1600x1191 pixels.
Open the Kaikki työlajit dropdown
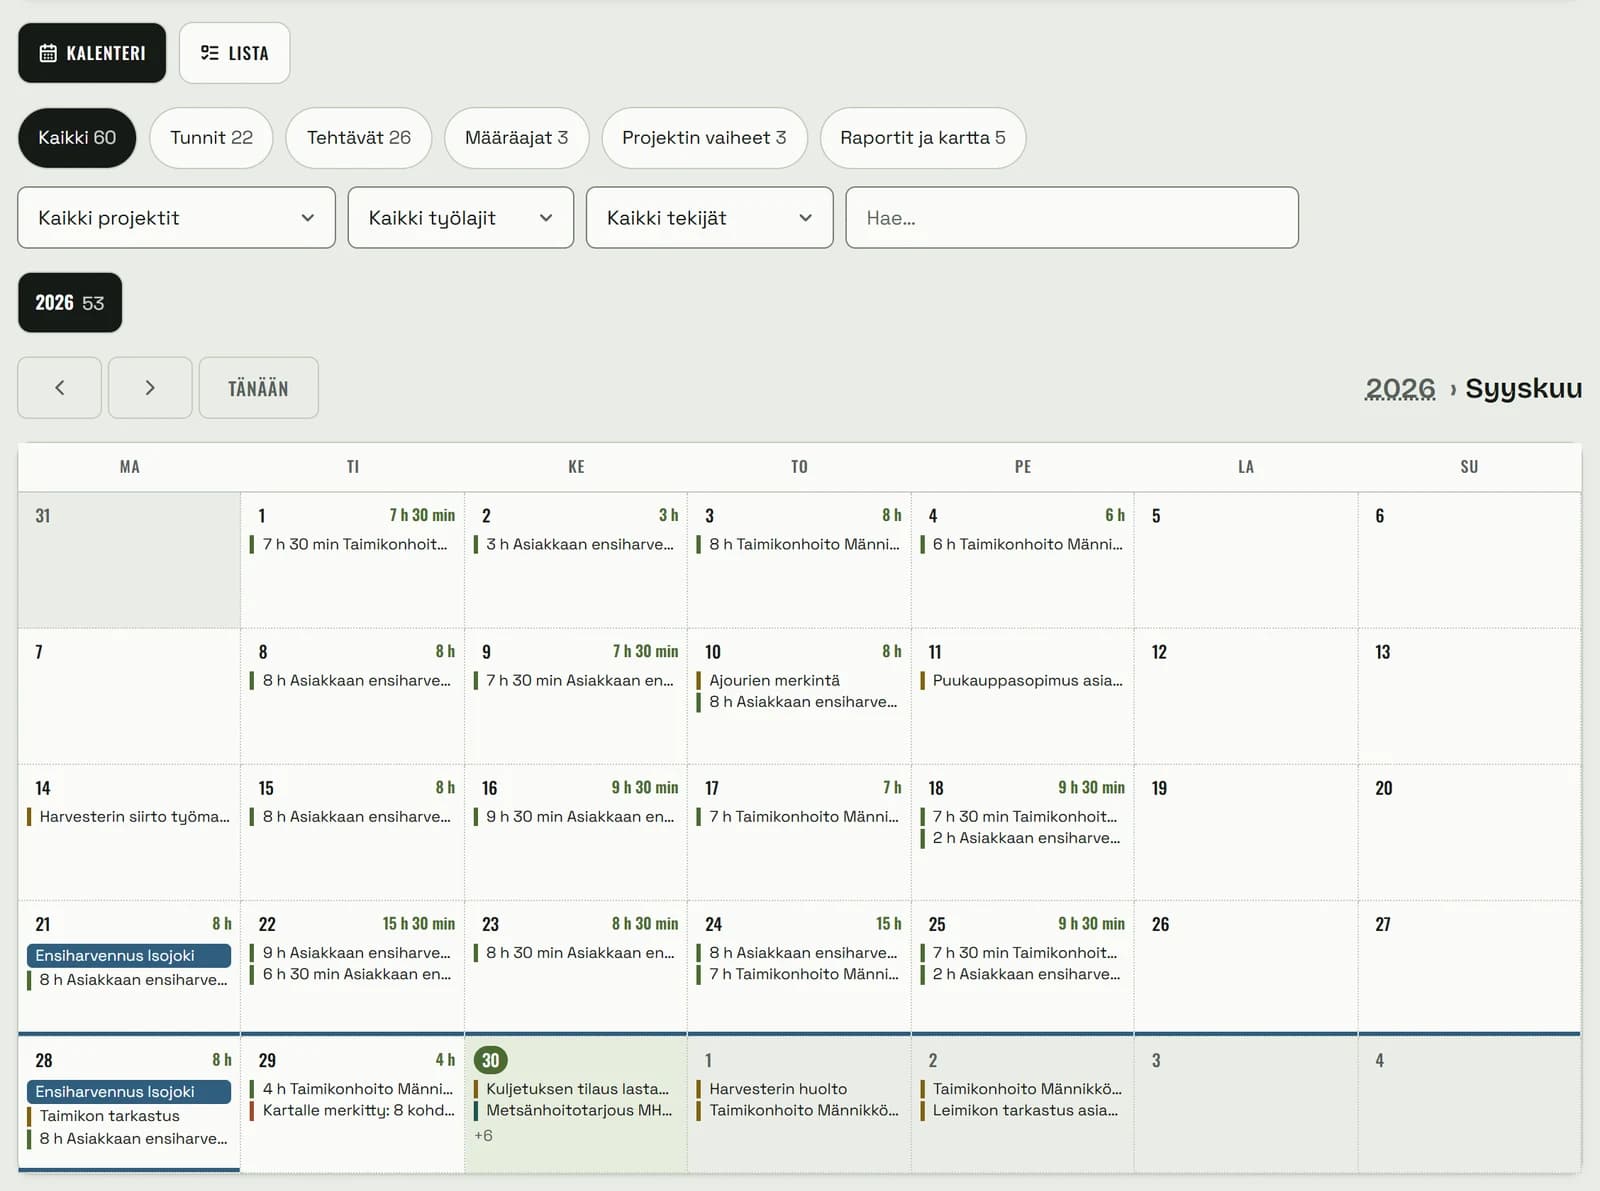coord(461,218)
